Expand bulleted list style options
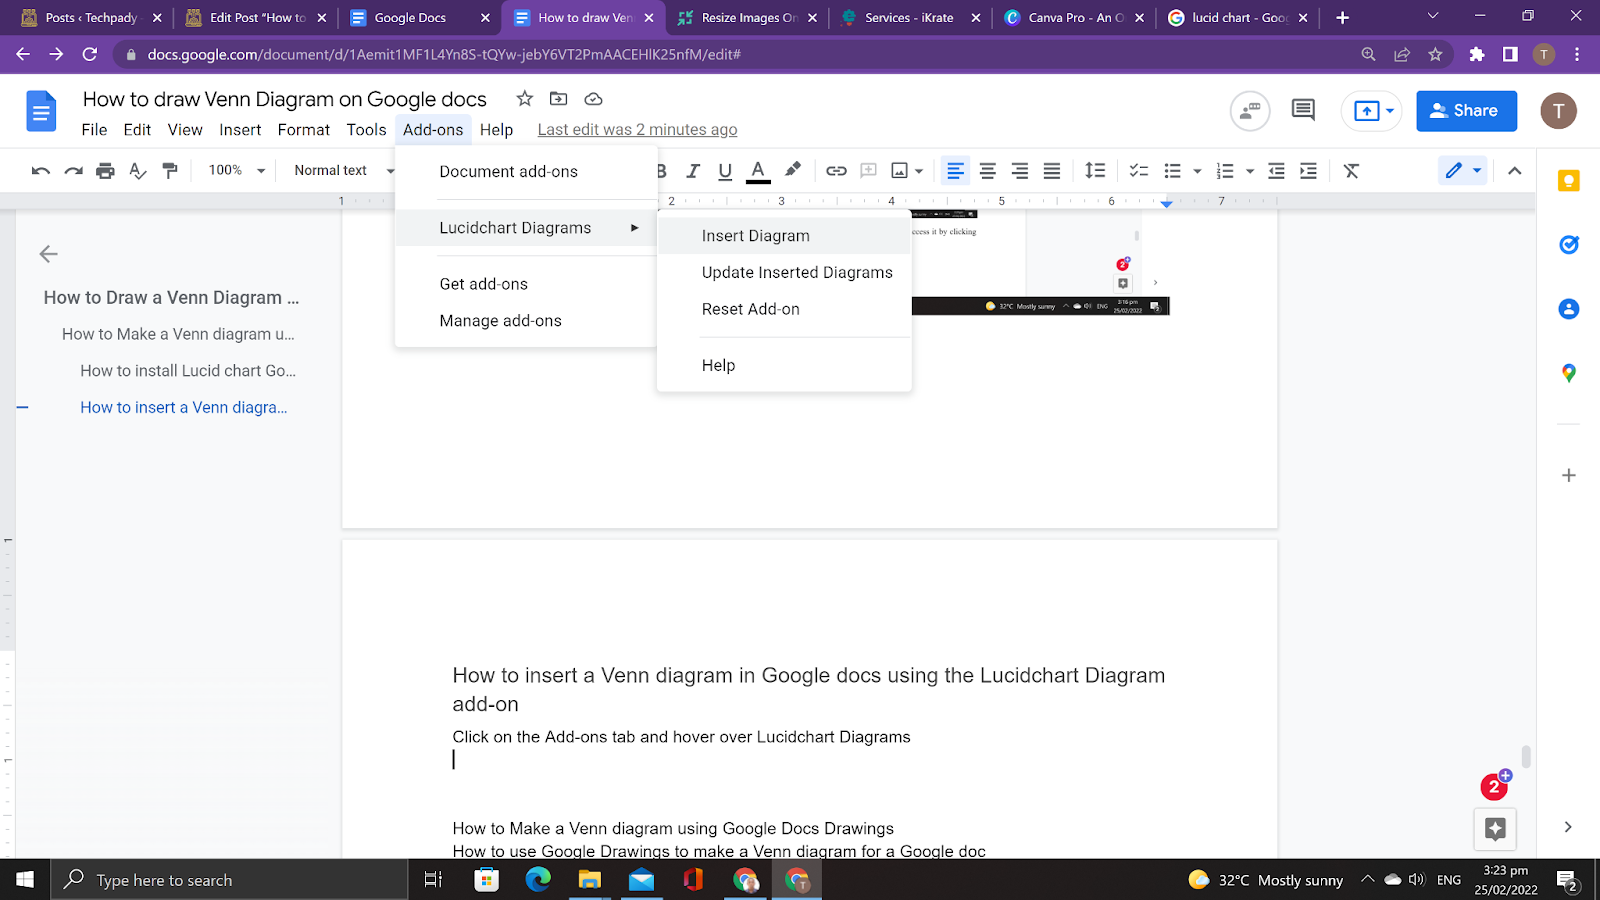Screen dimensions: 1600x900 (x=1197, y=171)
